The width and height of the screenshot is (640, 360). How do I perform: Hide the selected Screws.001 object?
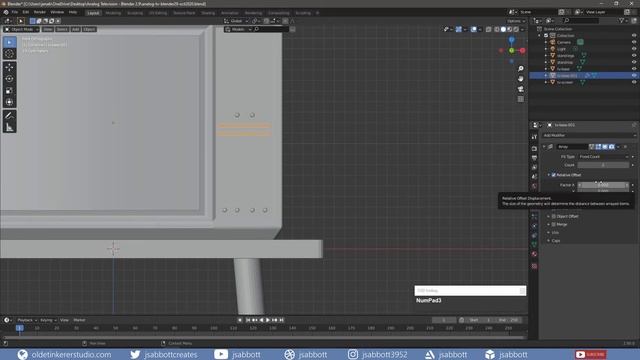click(634, 76)
